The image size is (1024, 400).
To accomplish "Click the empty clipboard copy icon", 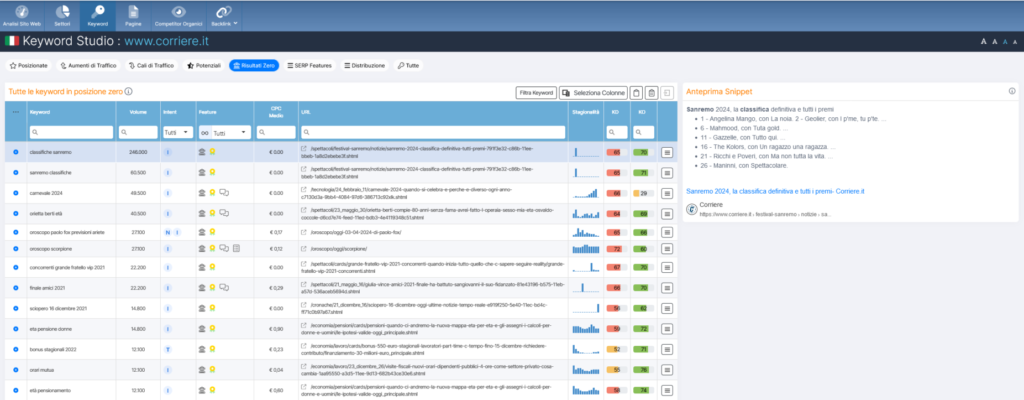I will [637, 93].
